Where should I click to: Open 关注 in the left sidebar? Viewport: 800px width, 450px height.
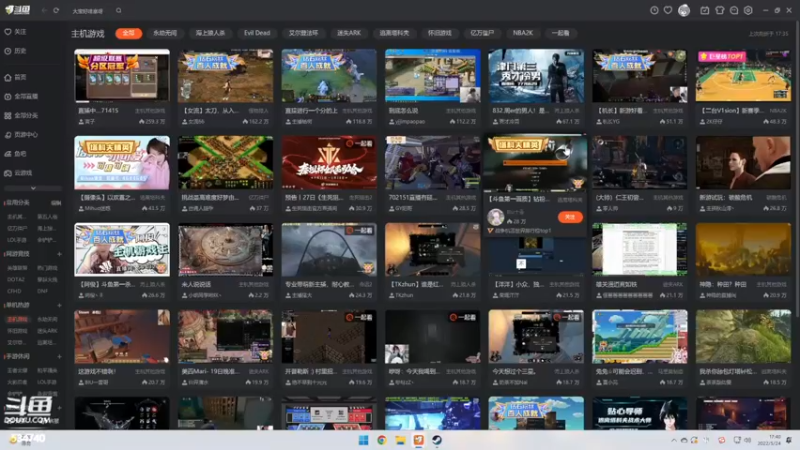click(15, 32)
